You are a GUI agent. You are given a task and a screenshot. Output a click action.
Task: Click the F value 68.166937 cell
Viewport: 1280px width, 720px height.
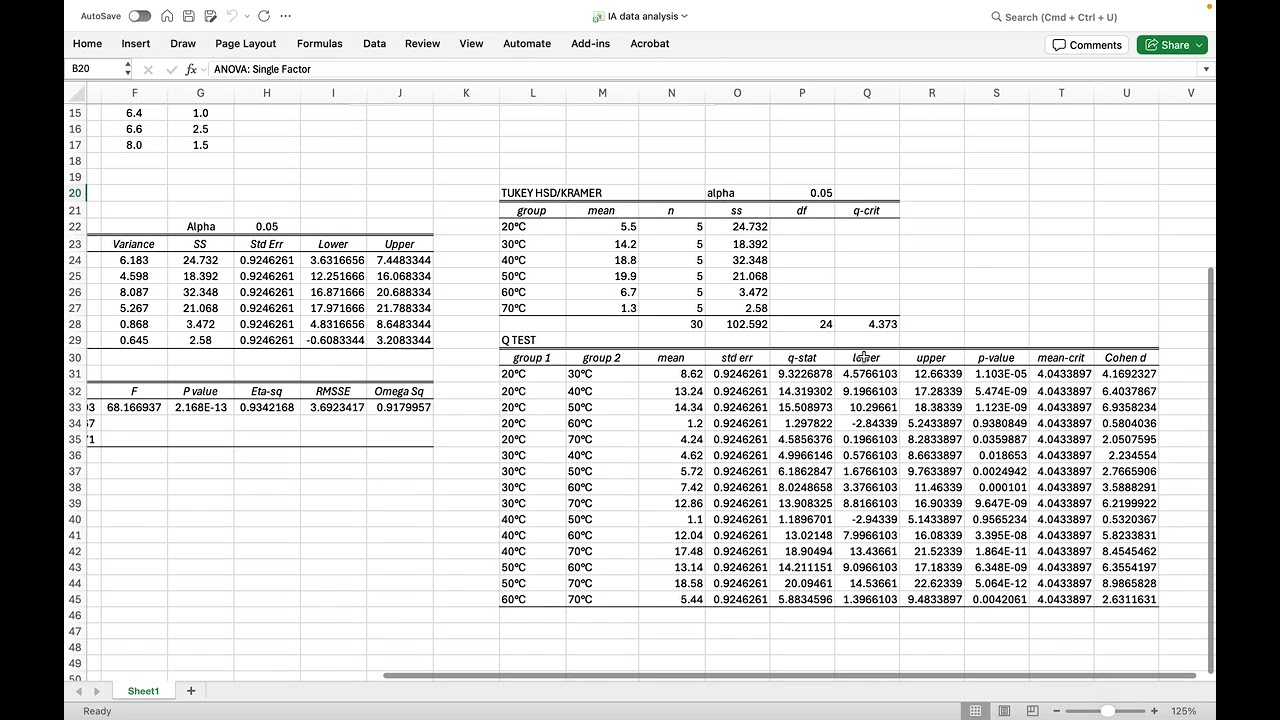point(134,407)
